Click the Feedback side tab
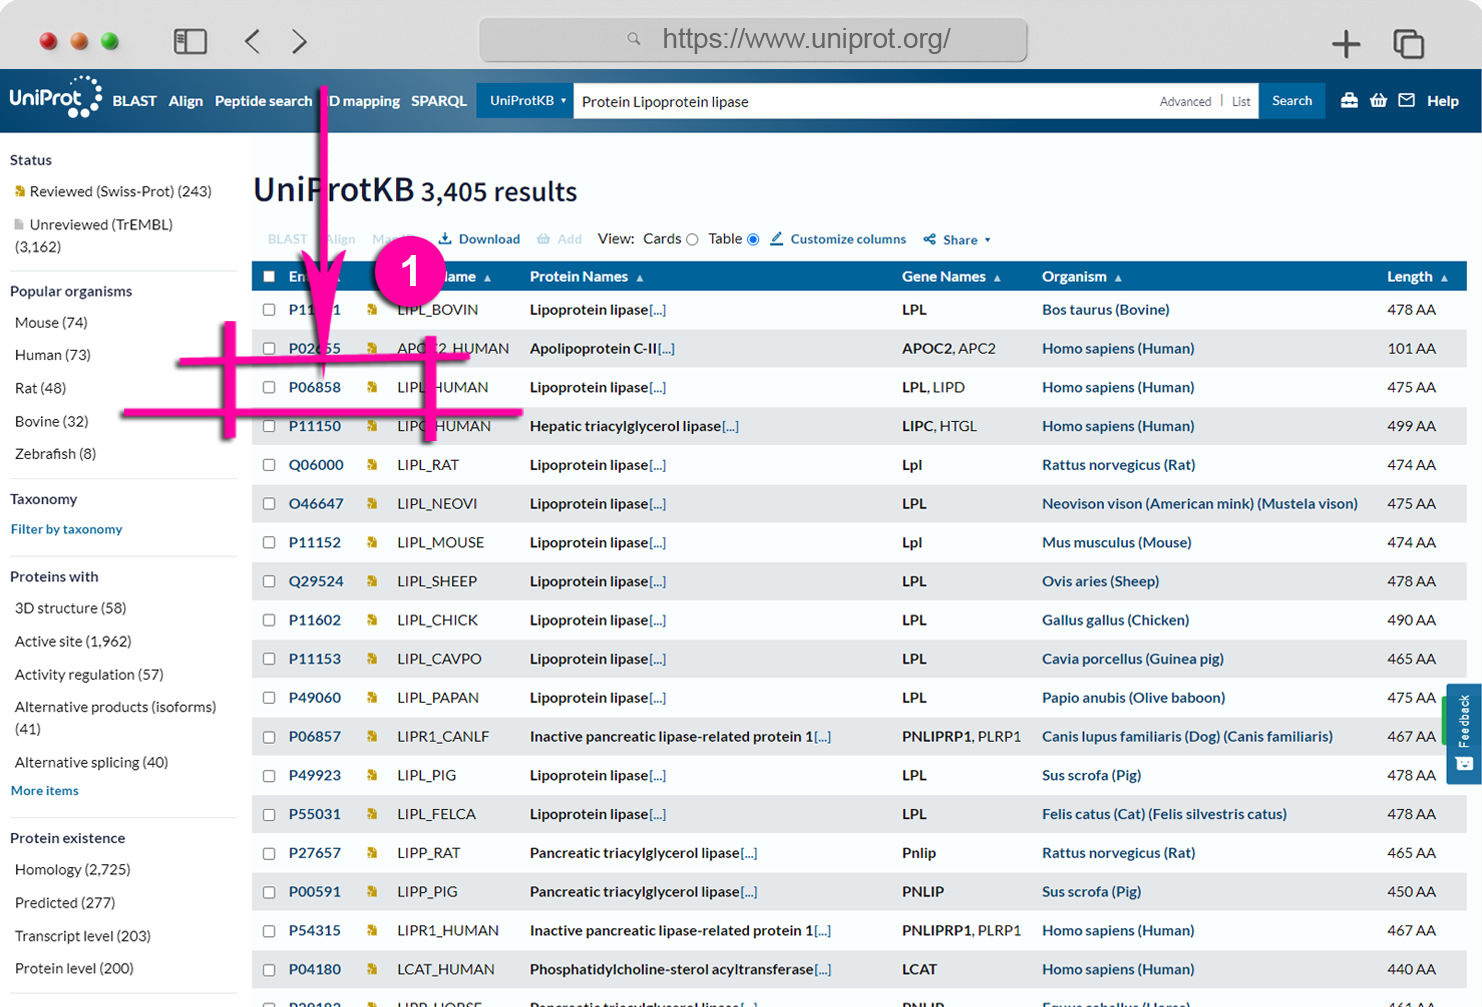1482x1007 pixels. 1464,733
